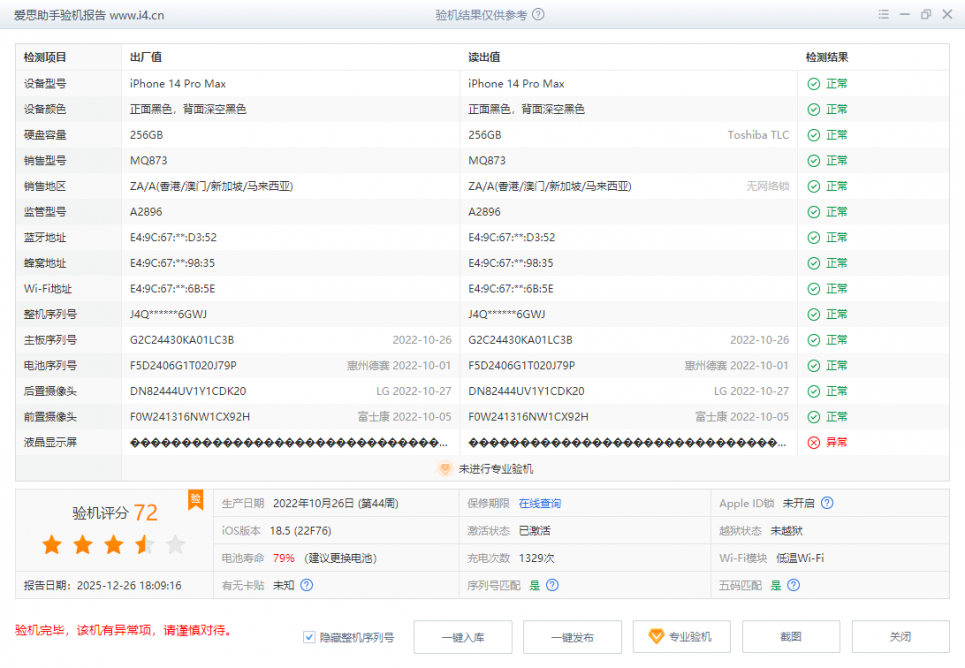Viewport: 965px width, 668px height.
Task: Click the red 异常 icon in 液晶显示屏 row
Action: 814,442
